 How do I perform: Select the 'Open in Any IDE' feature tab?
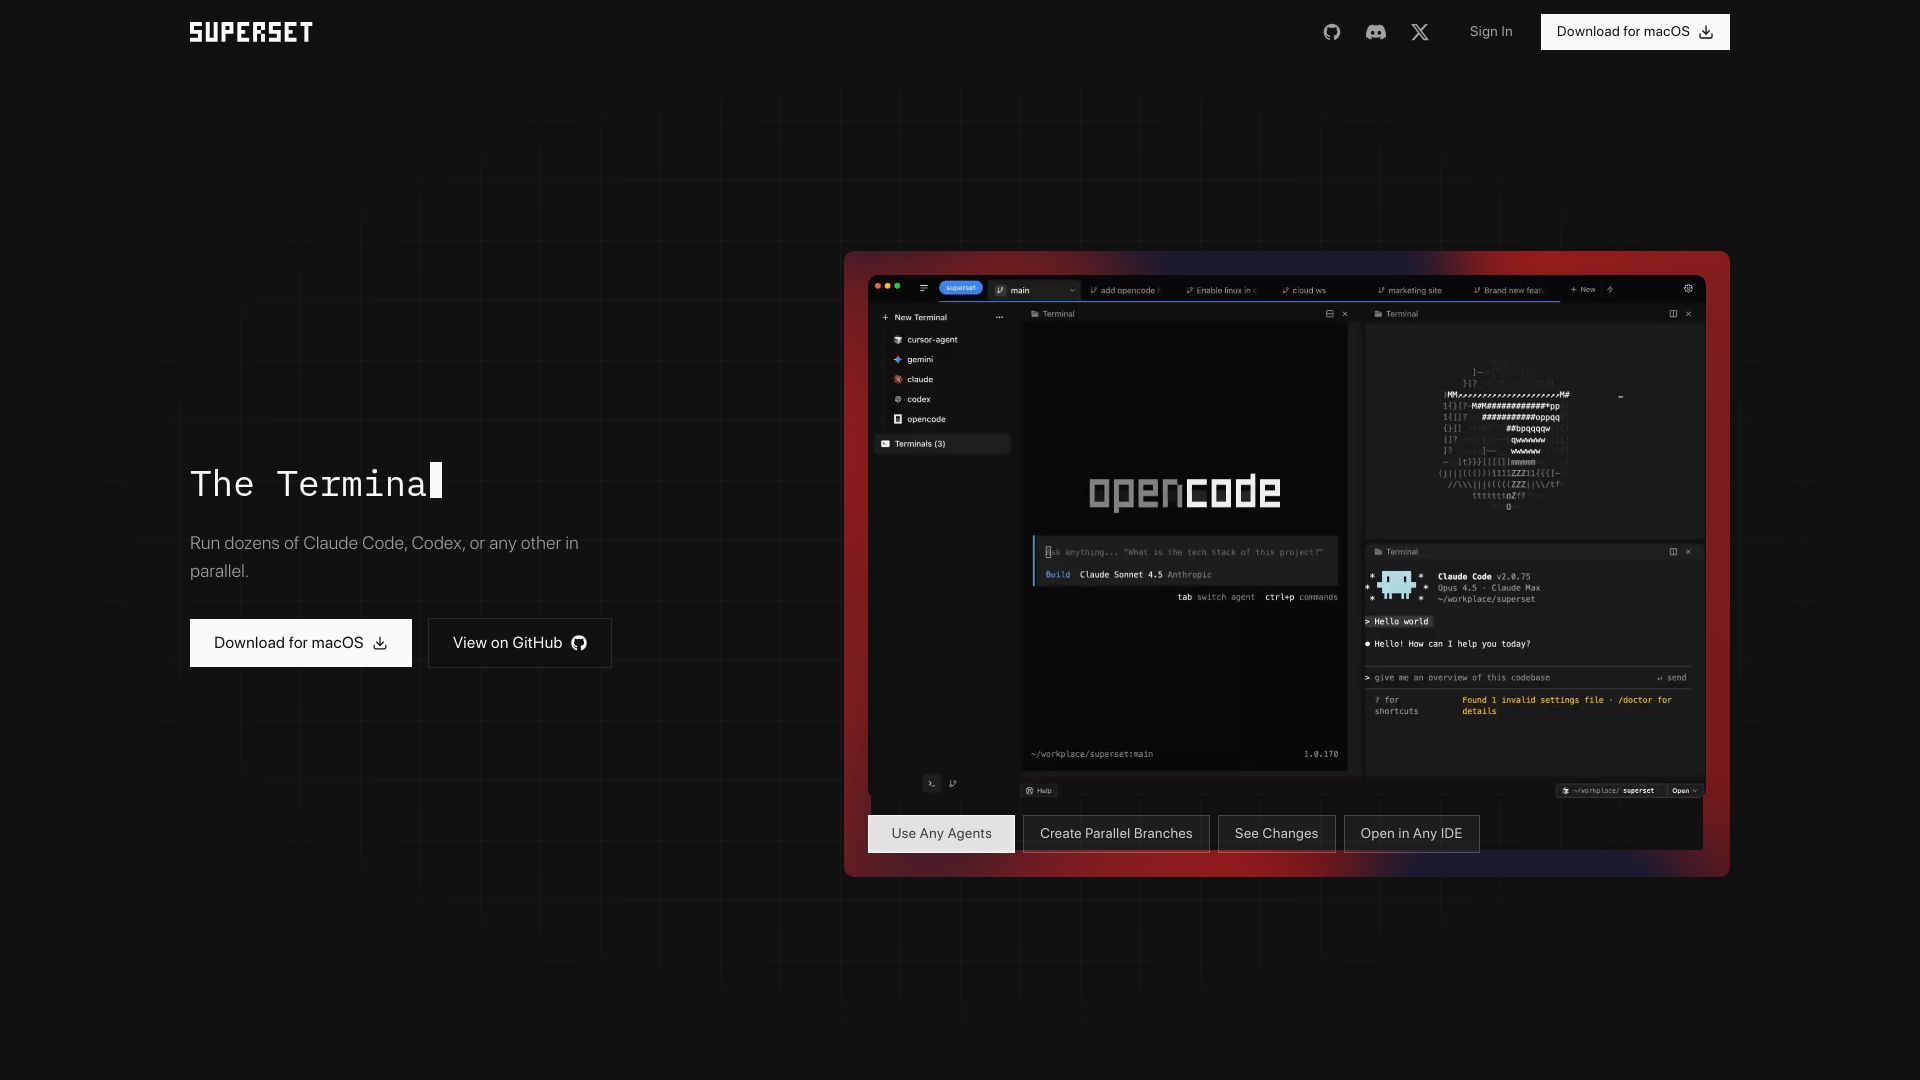(x=1411, y=834)
